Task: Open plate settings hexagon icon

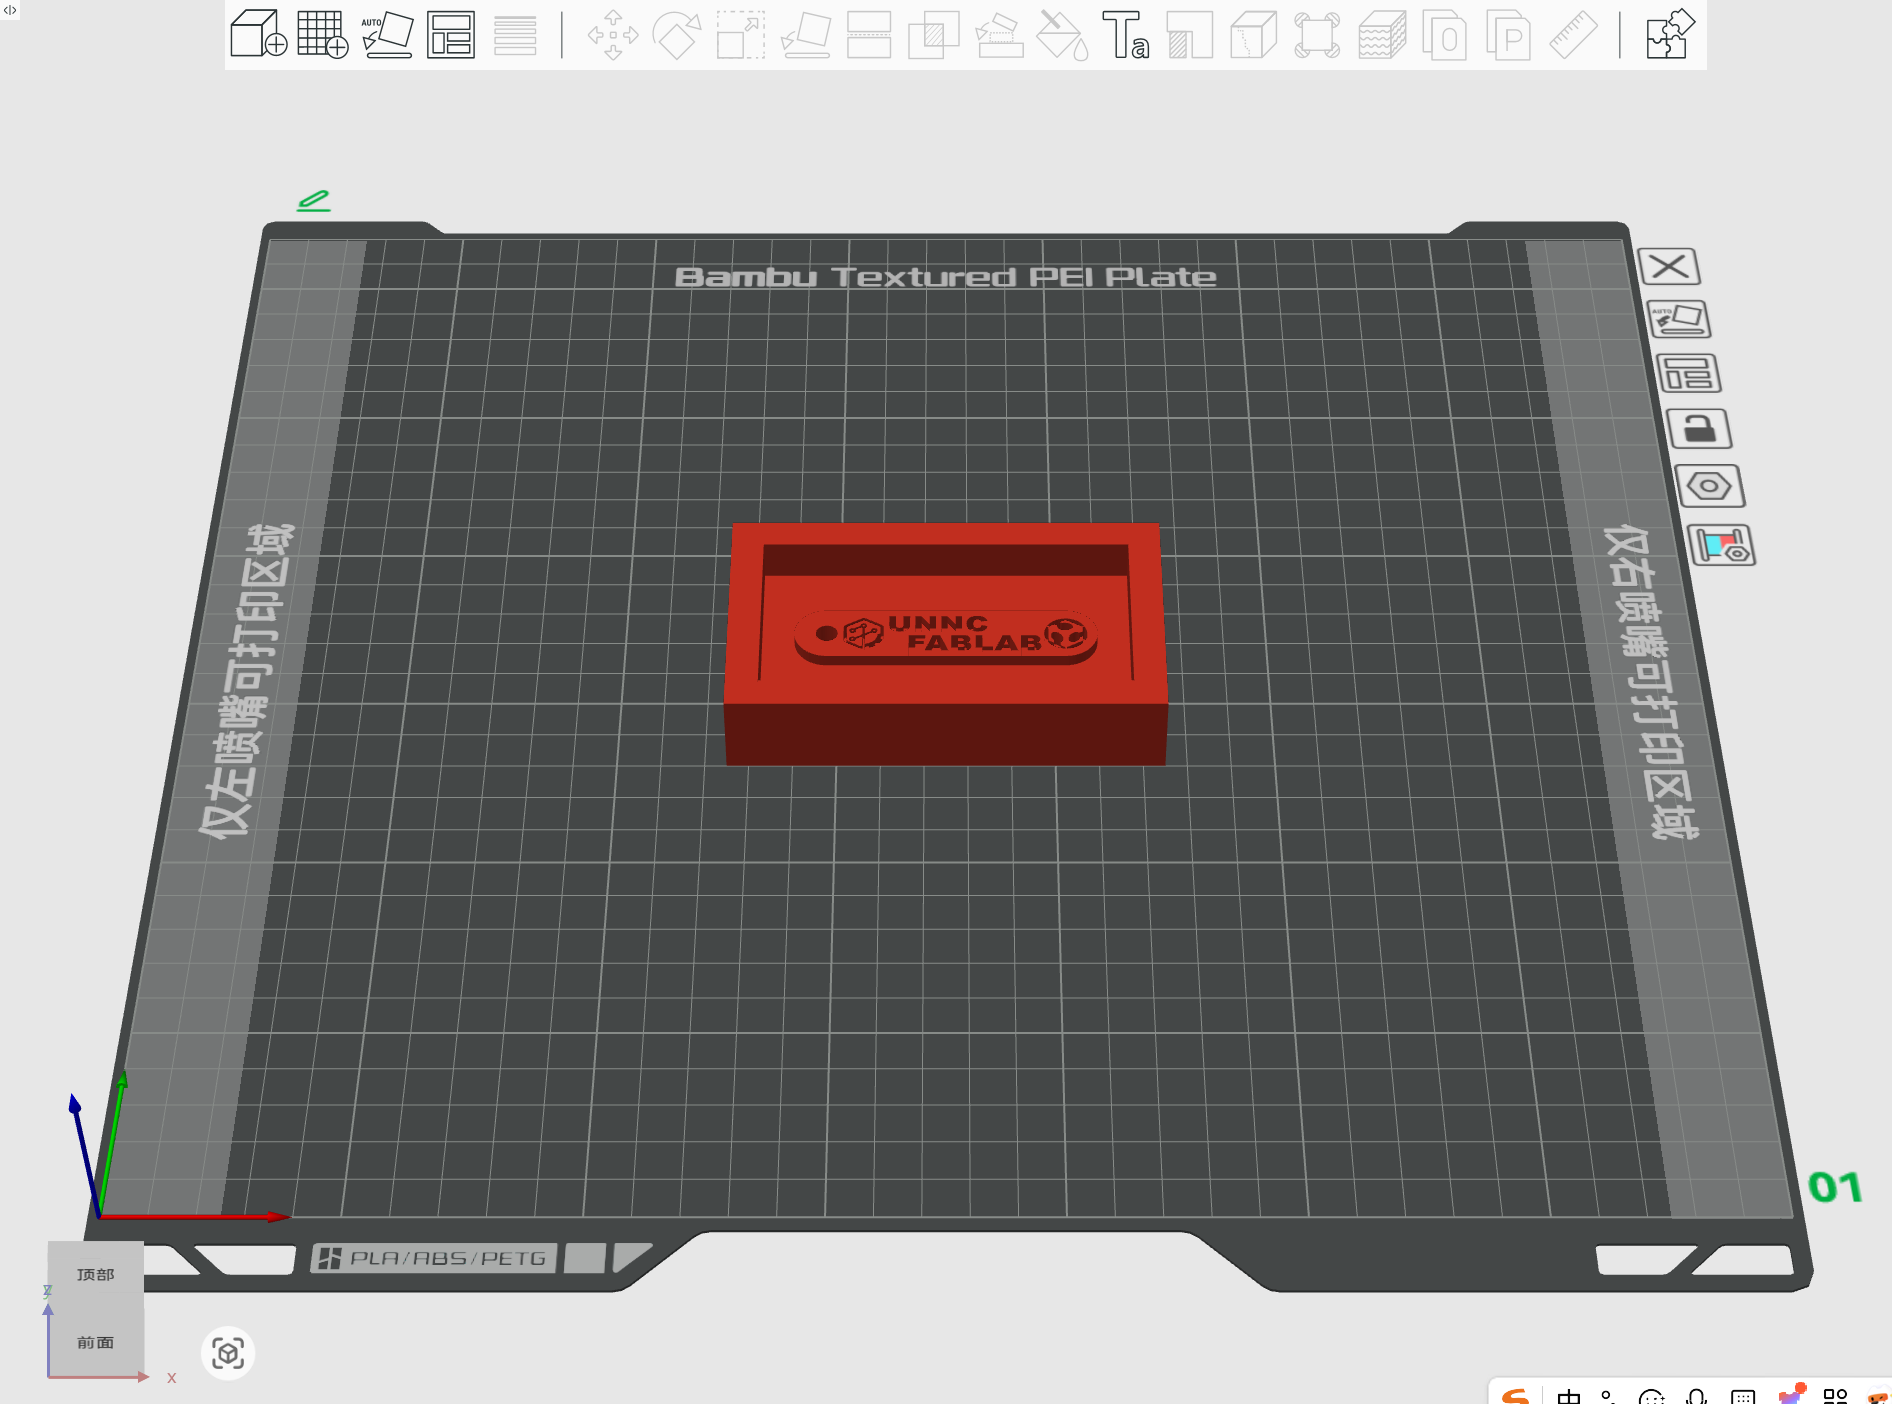Action: coord(1710,487)
